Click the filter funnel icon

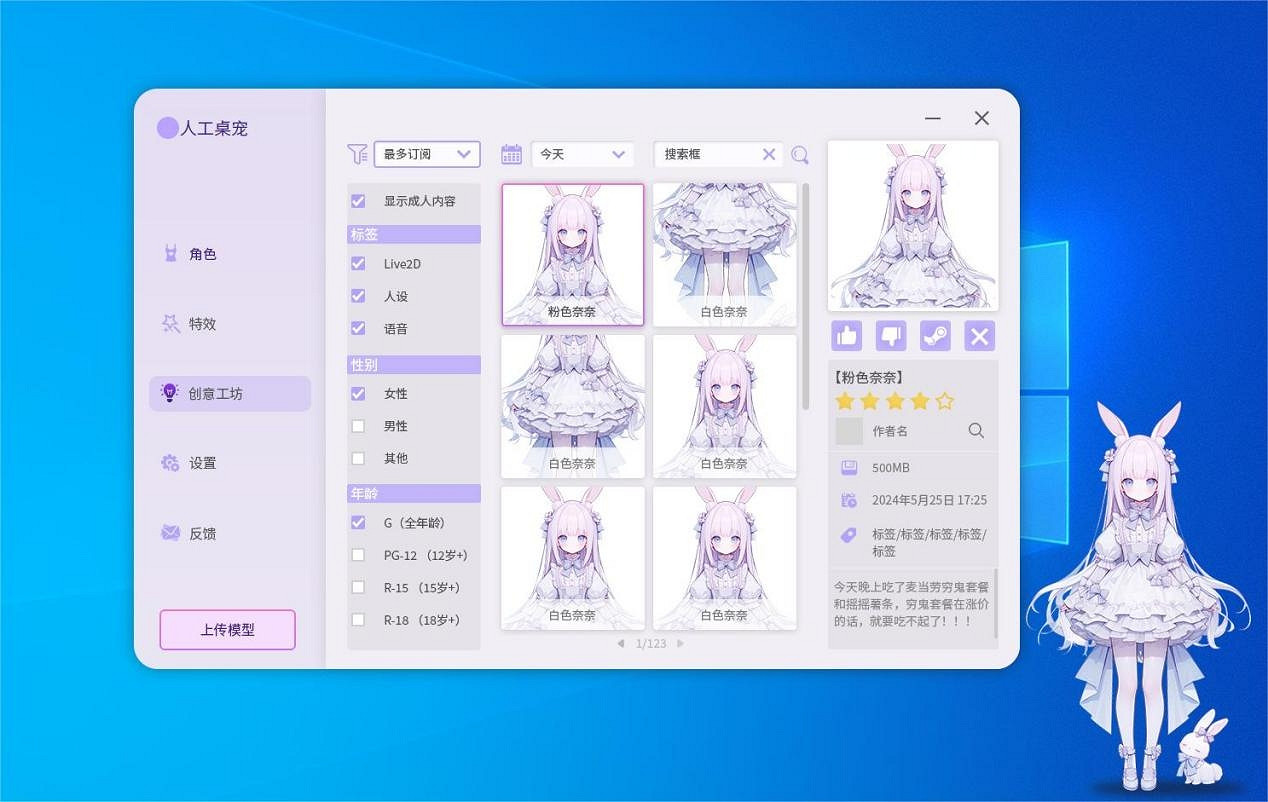pyautogui.click(x=356, y=154)
